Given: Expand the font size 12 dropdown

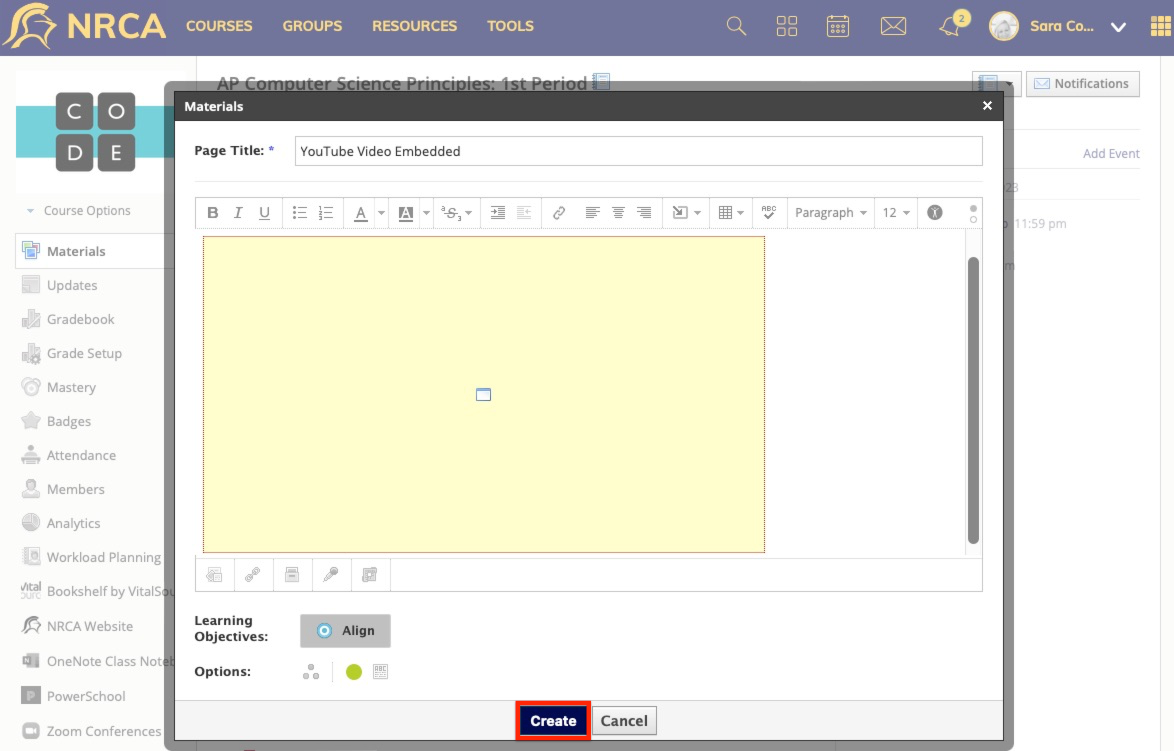Looking at the screenshot, I should [x=895, y=212].
